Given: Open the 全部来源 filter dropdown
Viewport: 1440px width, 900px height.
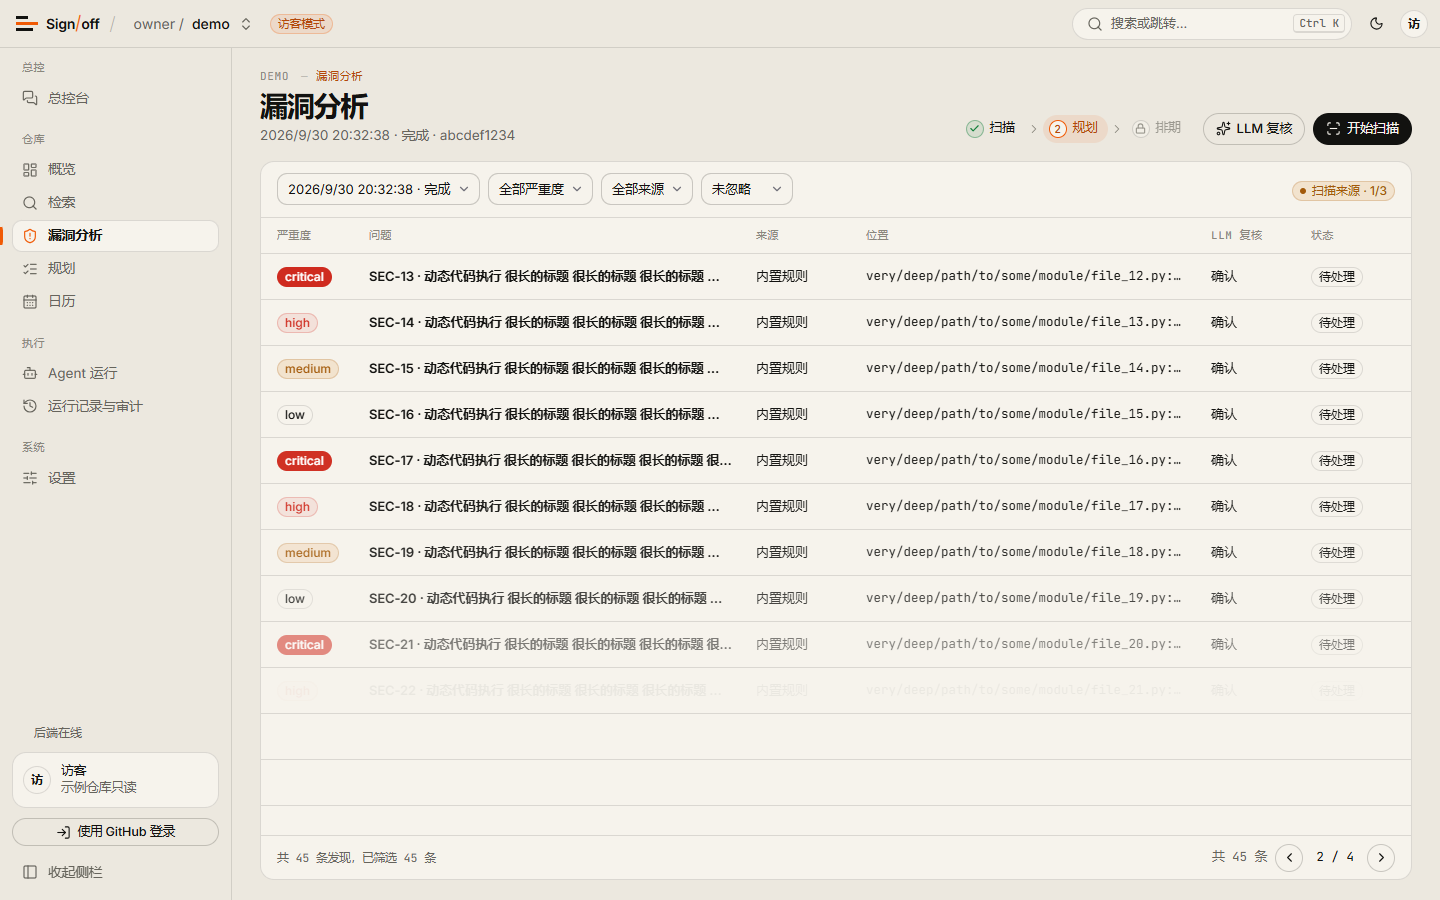Looking at the screenshot, I should (647, 189).
